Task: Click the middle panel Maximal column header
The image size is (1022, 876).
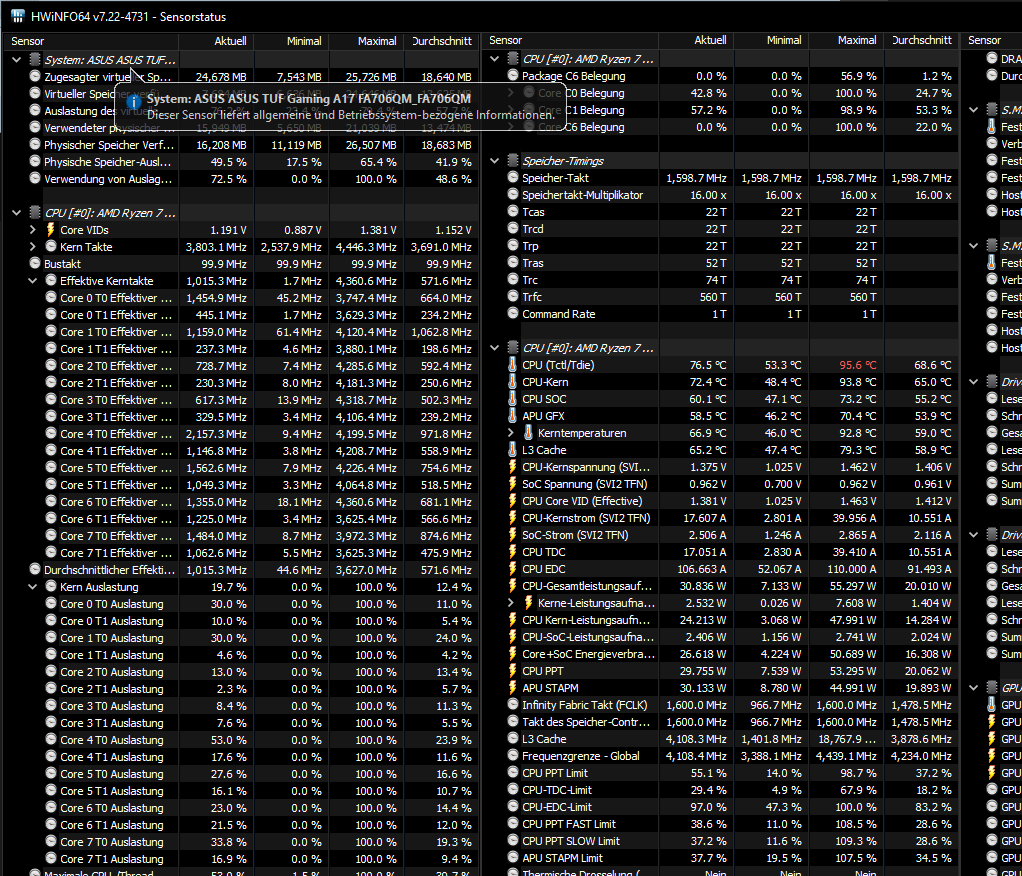Action: [x=846, y=40]
